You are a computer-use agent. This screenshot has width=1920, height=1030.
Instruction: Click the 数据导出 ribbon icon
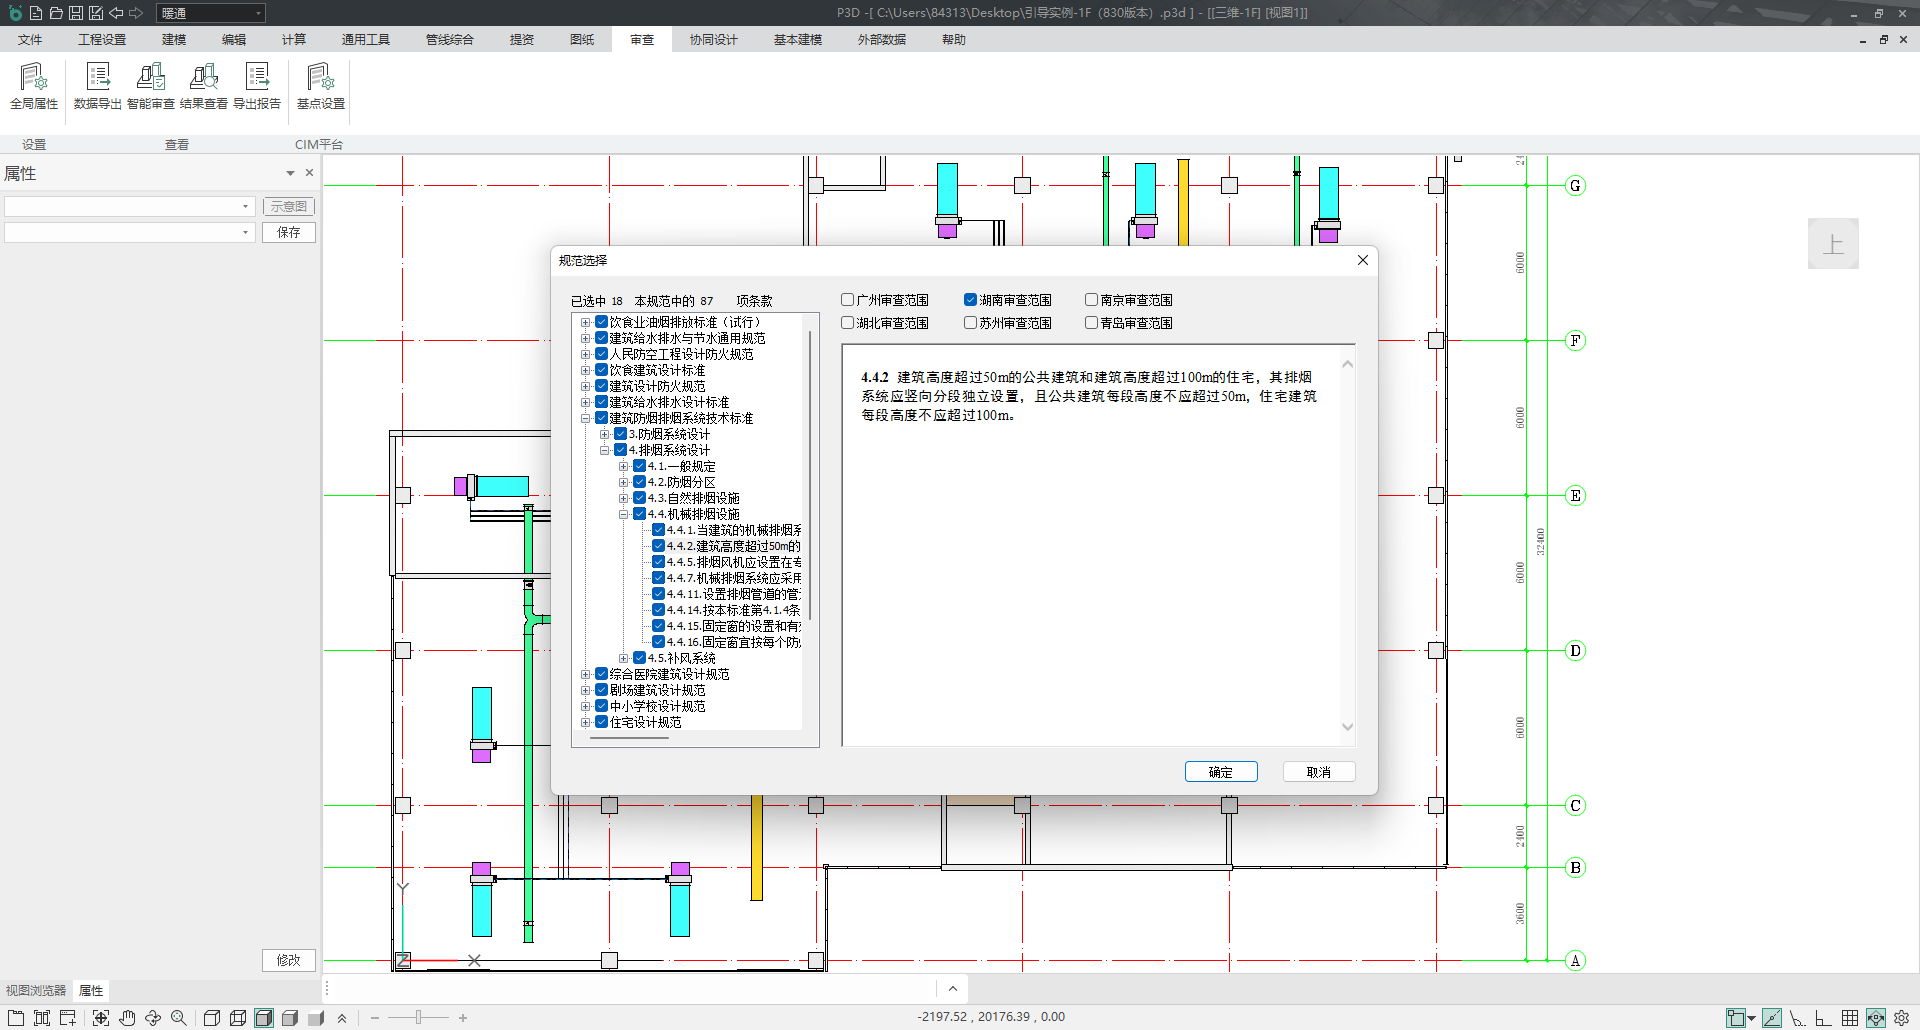tap(98, 86)
